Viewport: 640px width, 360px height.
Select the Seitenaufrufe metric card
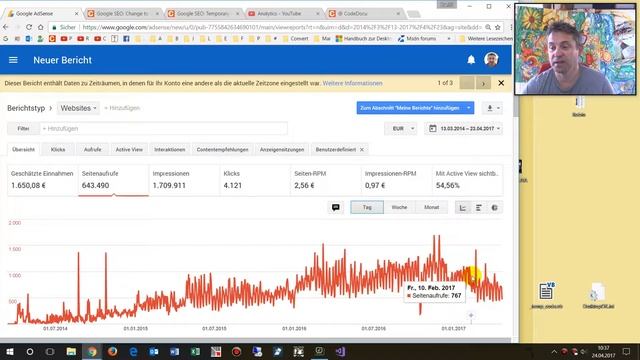[x=113, y=180]
